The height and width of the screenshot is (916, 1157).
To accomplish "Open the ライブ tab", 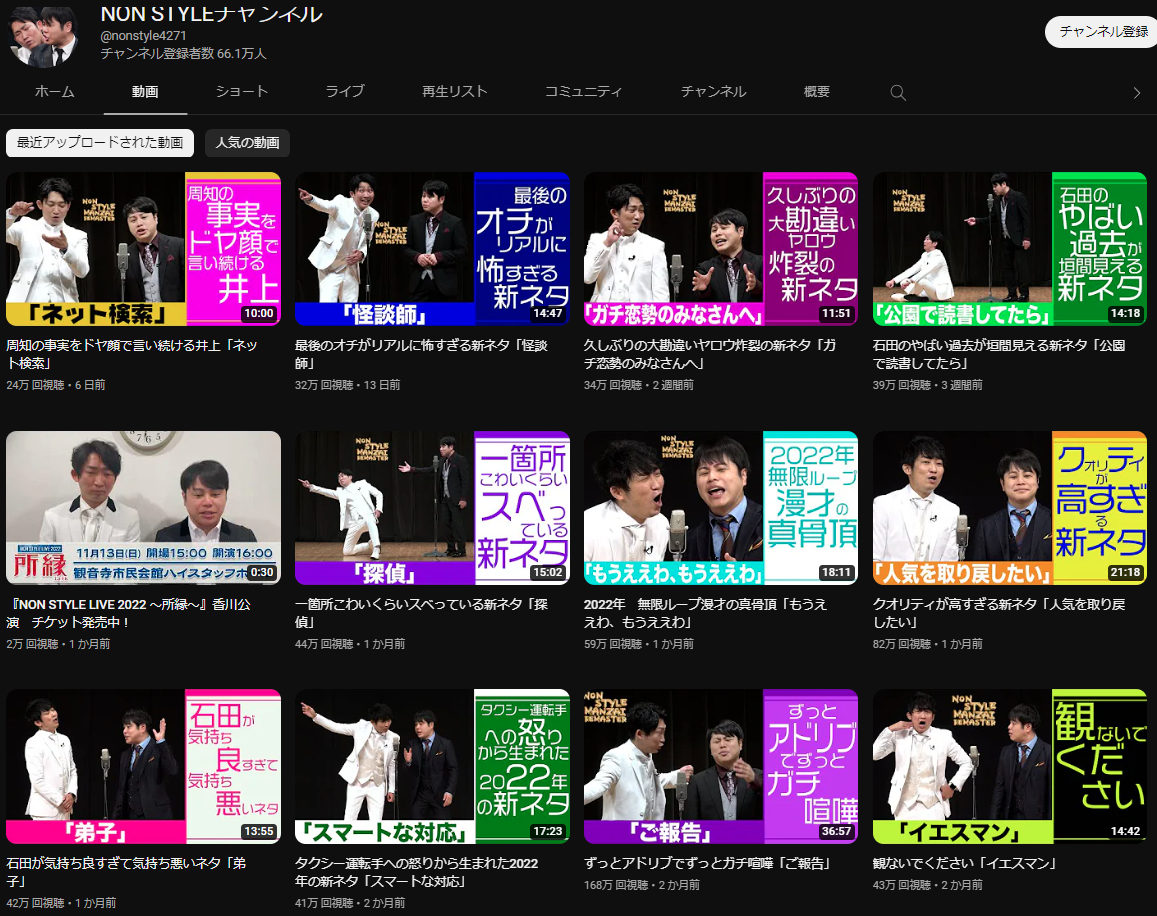I will coord(345,92).
